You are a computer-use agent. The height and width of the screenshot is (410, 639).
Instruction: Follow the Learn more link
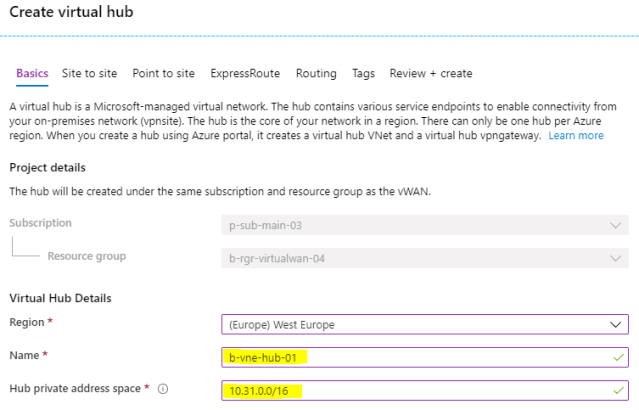pos(575,135)
